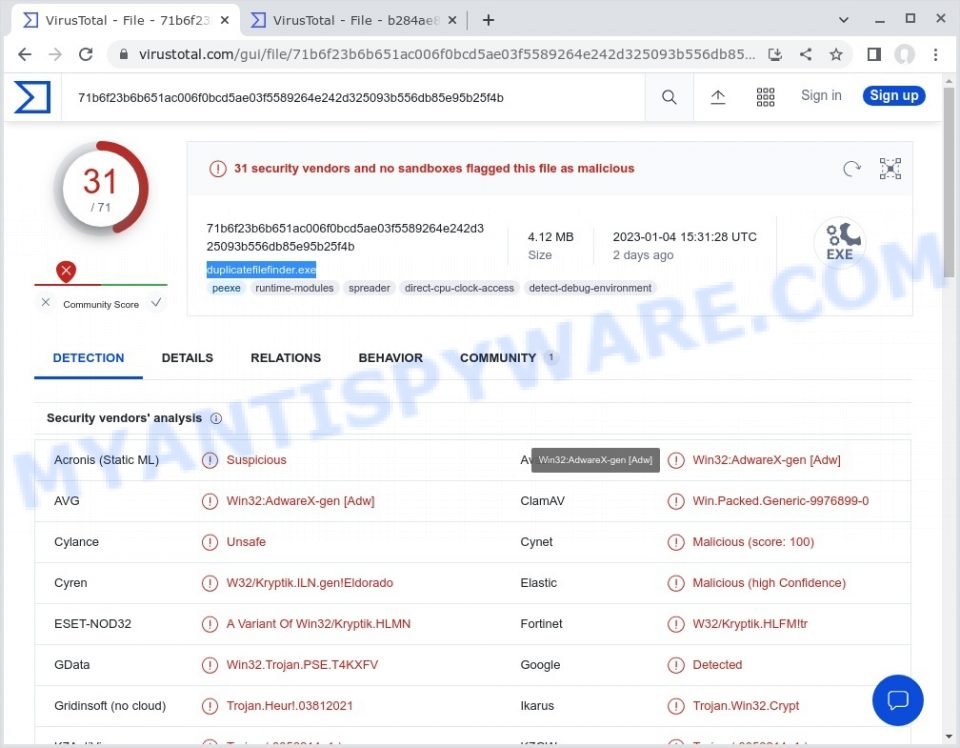Image resolution: width=960 pixels, height=748 pixels.
Task: Click Cynet Malicious (score: 100) result
Action: [x=753, y=542]
